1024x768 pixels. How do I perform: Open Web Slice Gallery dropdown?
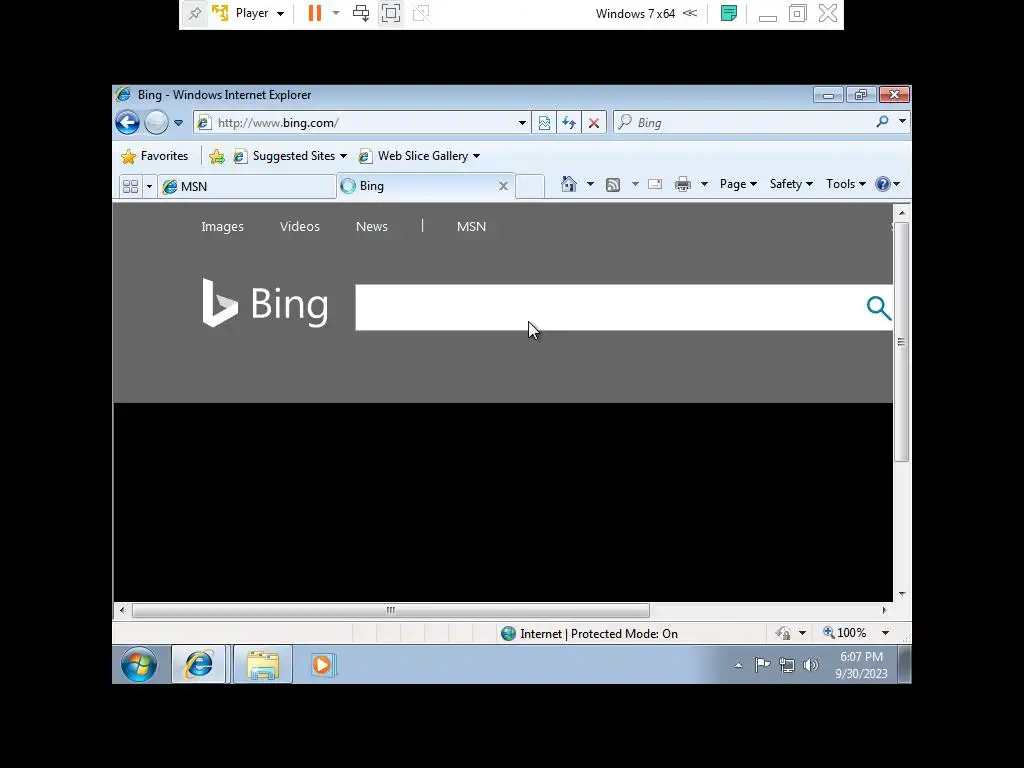[419, 156]
